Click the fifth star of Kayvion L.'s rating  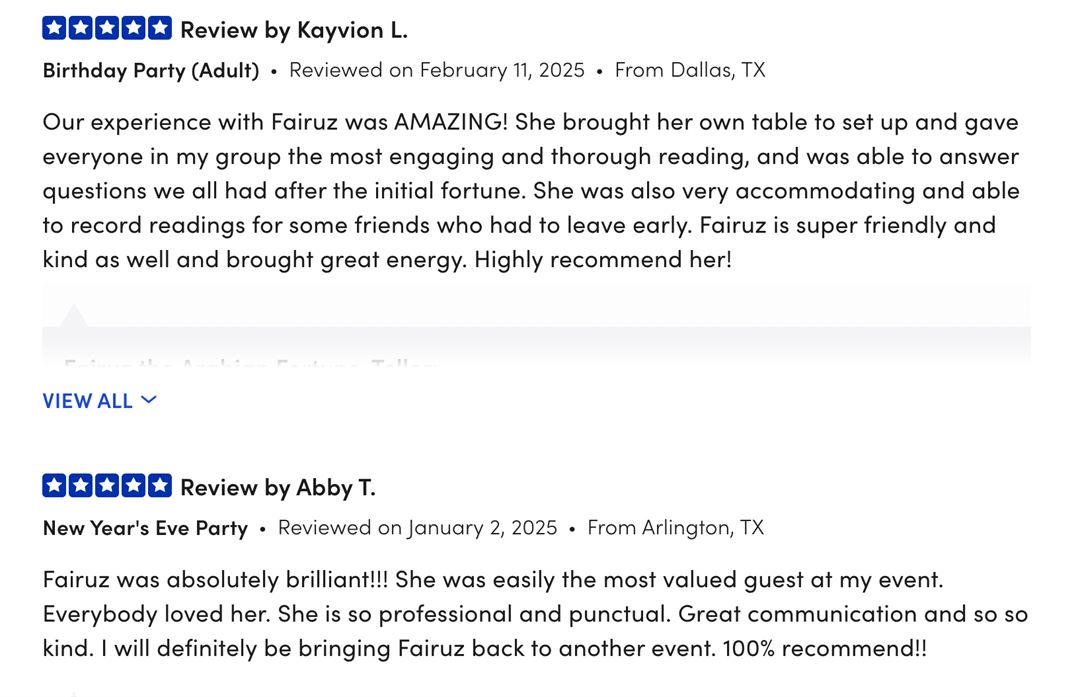coord(160,28)
